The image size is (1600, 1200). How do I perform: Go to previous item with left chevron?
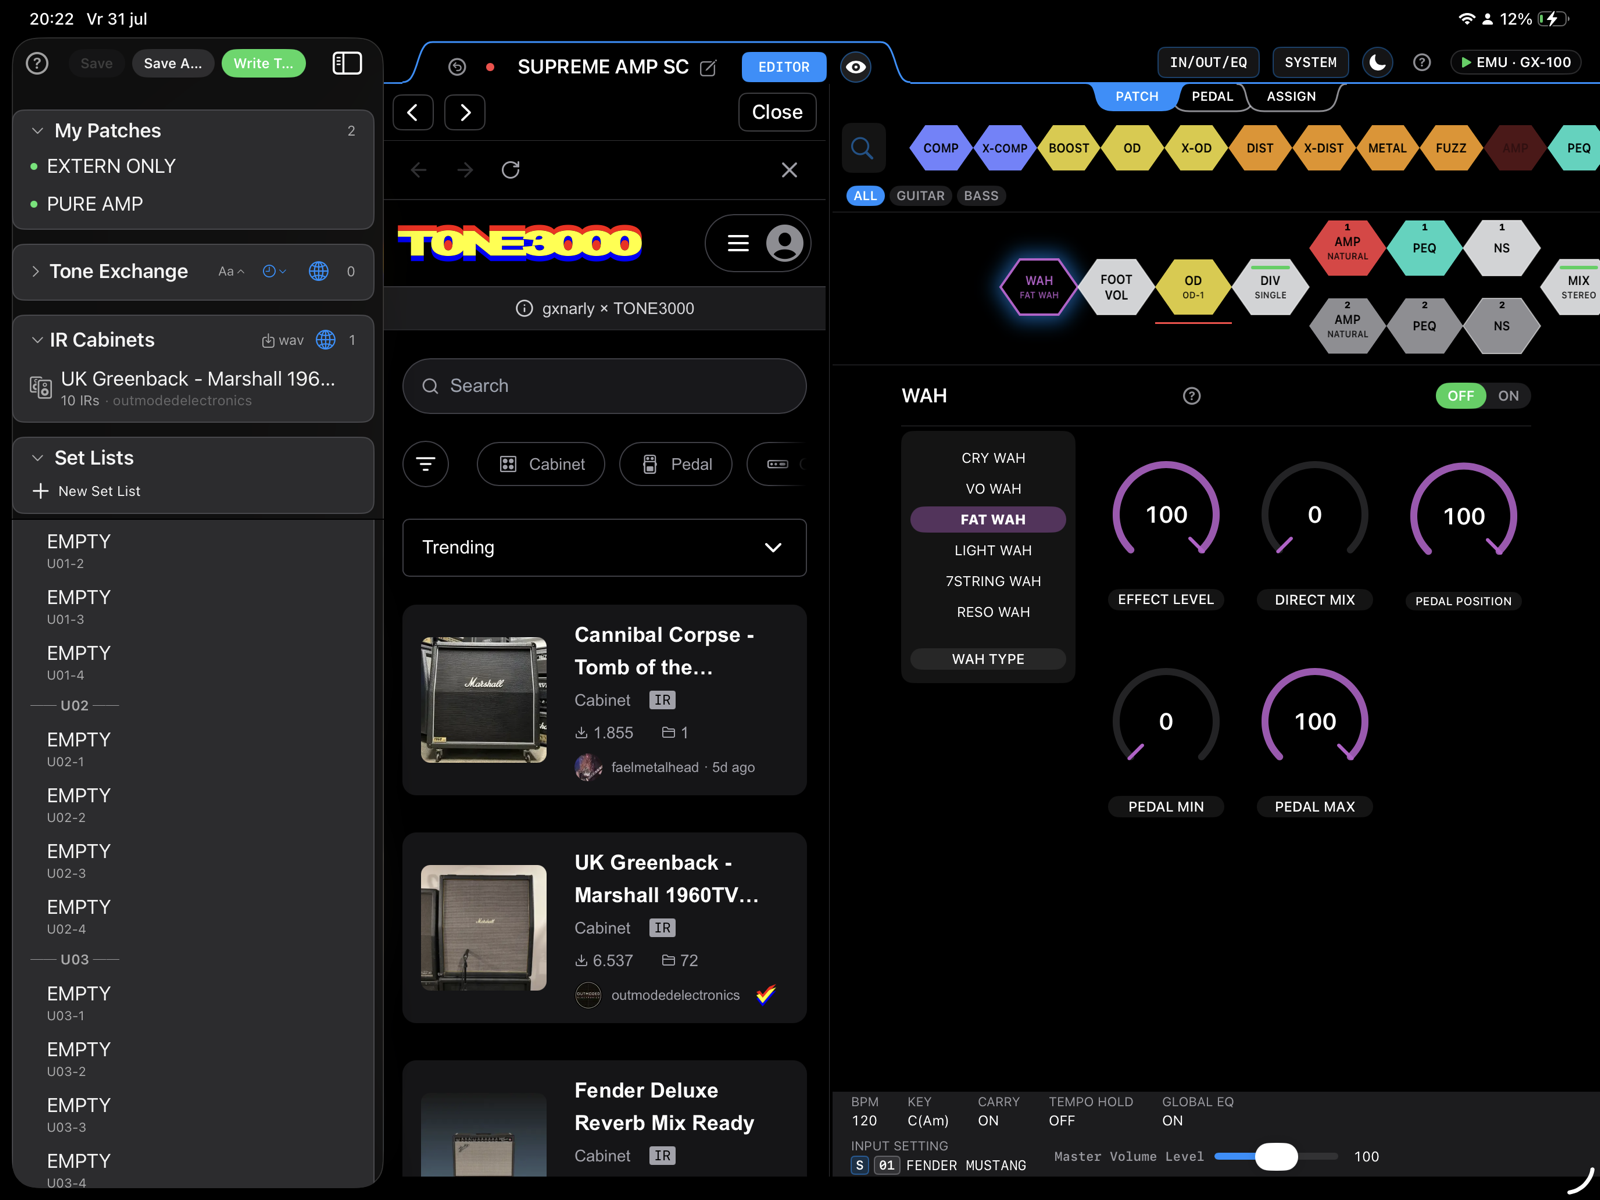click(x=413, y=112)
